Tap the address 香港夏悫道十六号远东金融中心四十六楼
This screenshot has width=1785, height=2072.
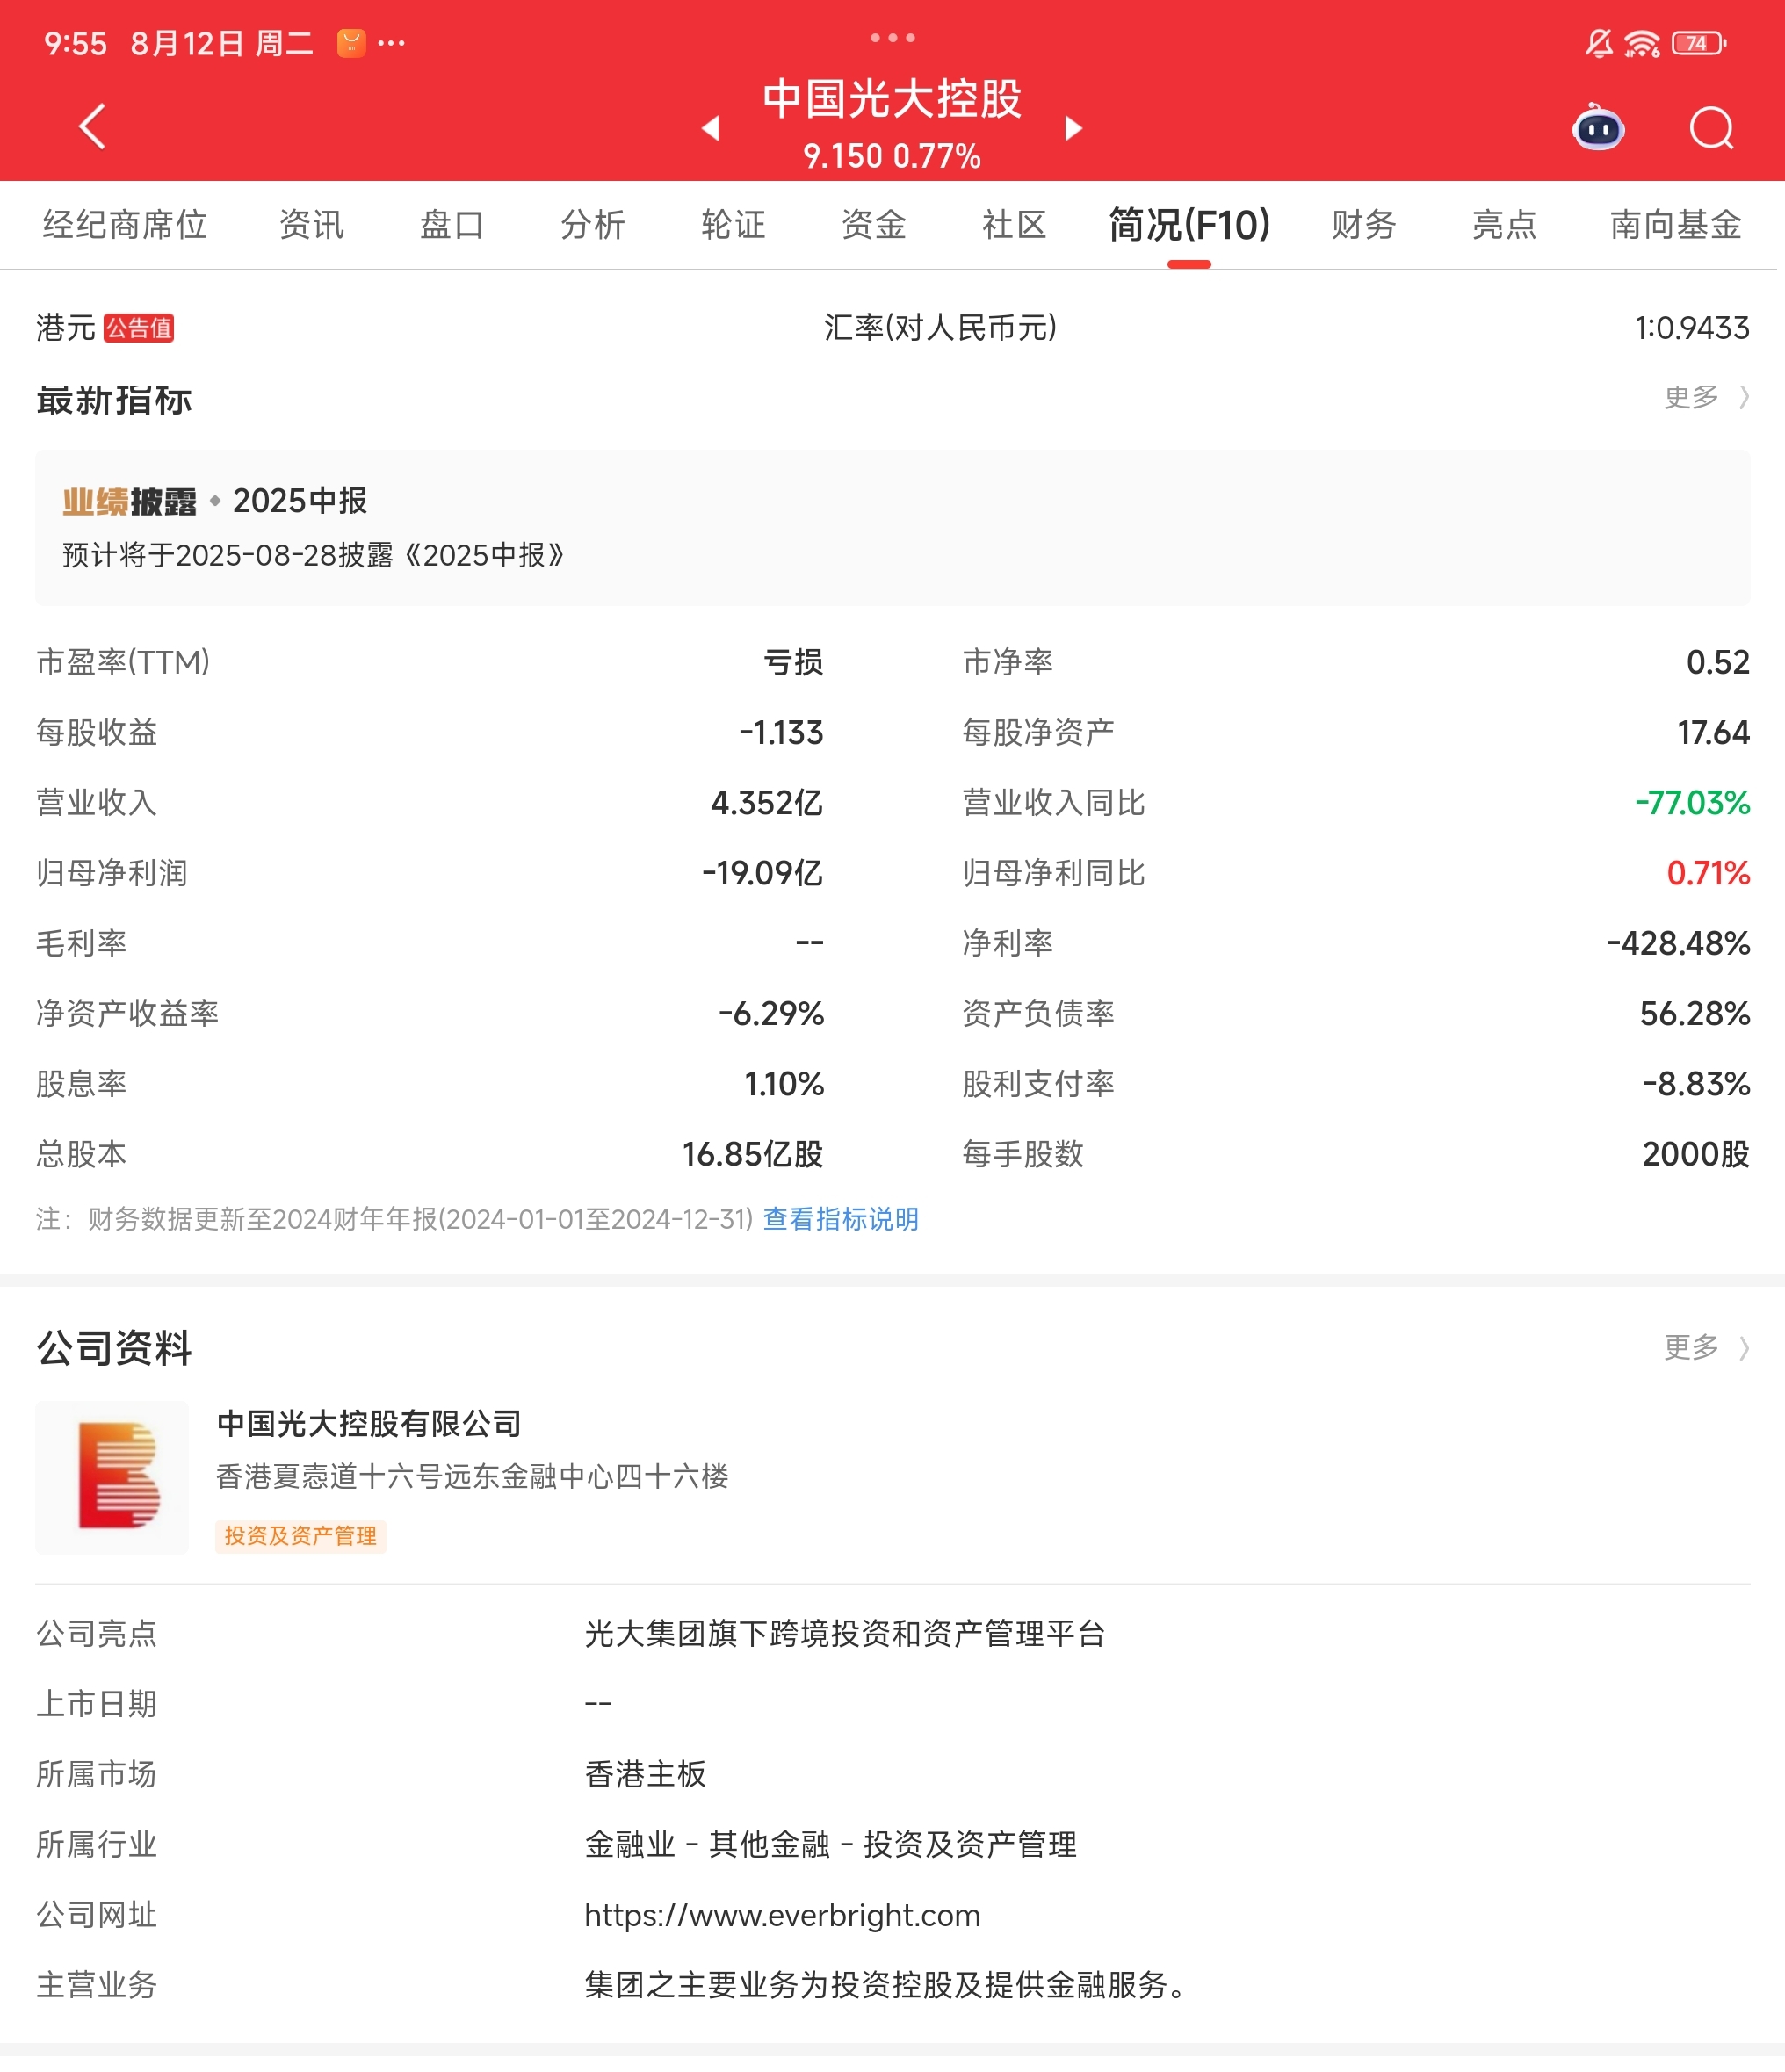[472, 1477]
